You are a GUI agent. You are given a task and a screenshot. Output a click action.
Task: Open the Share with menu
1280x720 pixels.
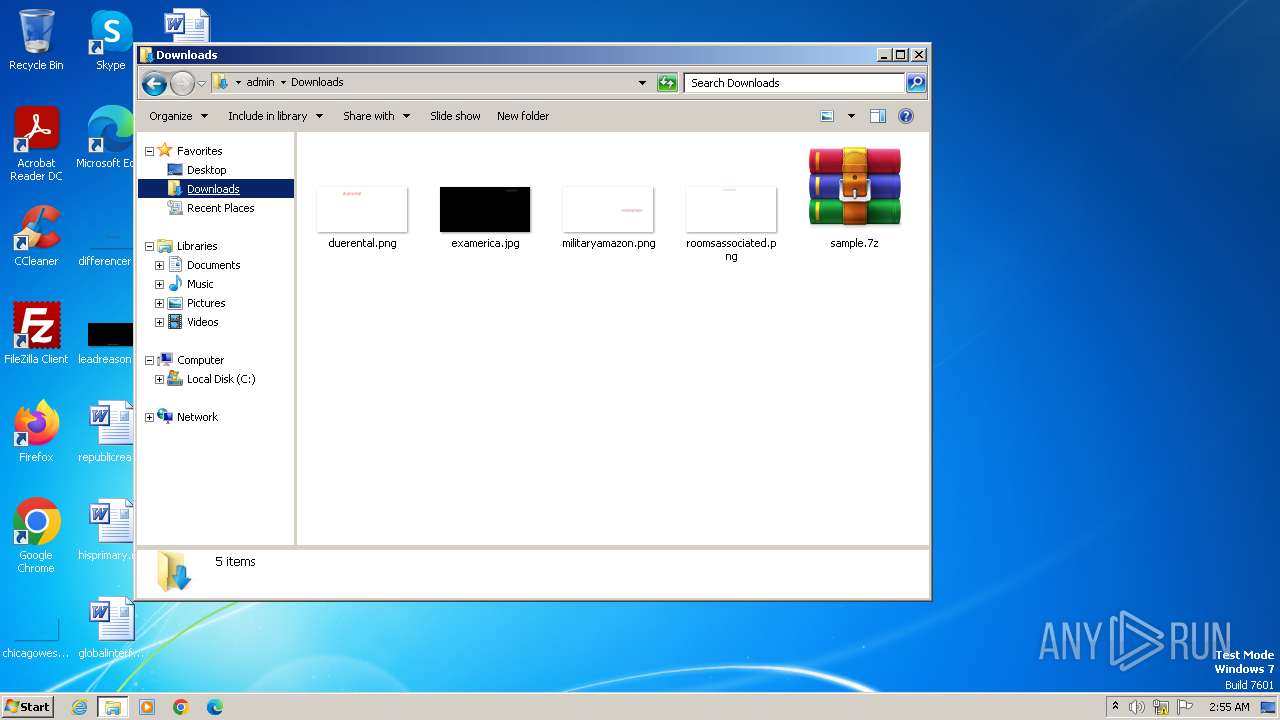376,116
